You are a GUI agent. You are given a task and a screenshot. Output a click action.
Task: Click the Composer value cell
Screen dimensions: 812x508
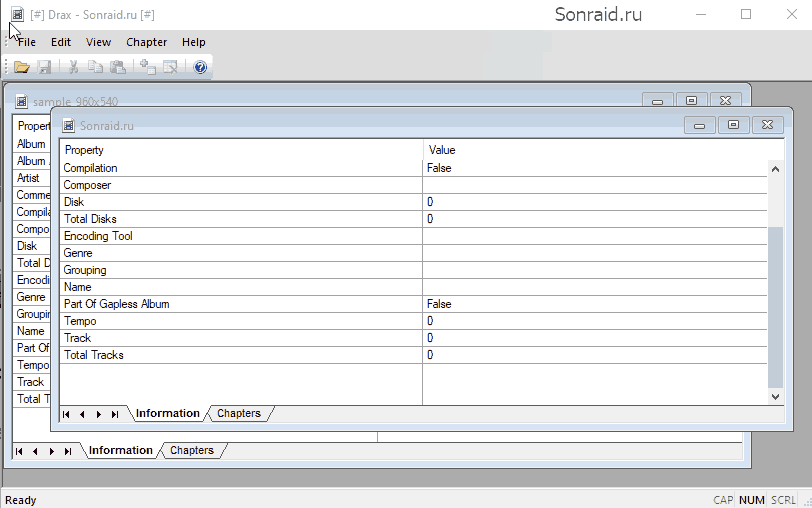click(x=594, y=185)
